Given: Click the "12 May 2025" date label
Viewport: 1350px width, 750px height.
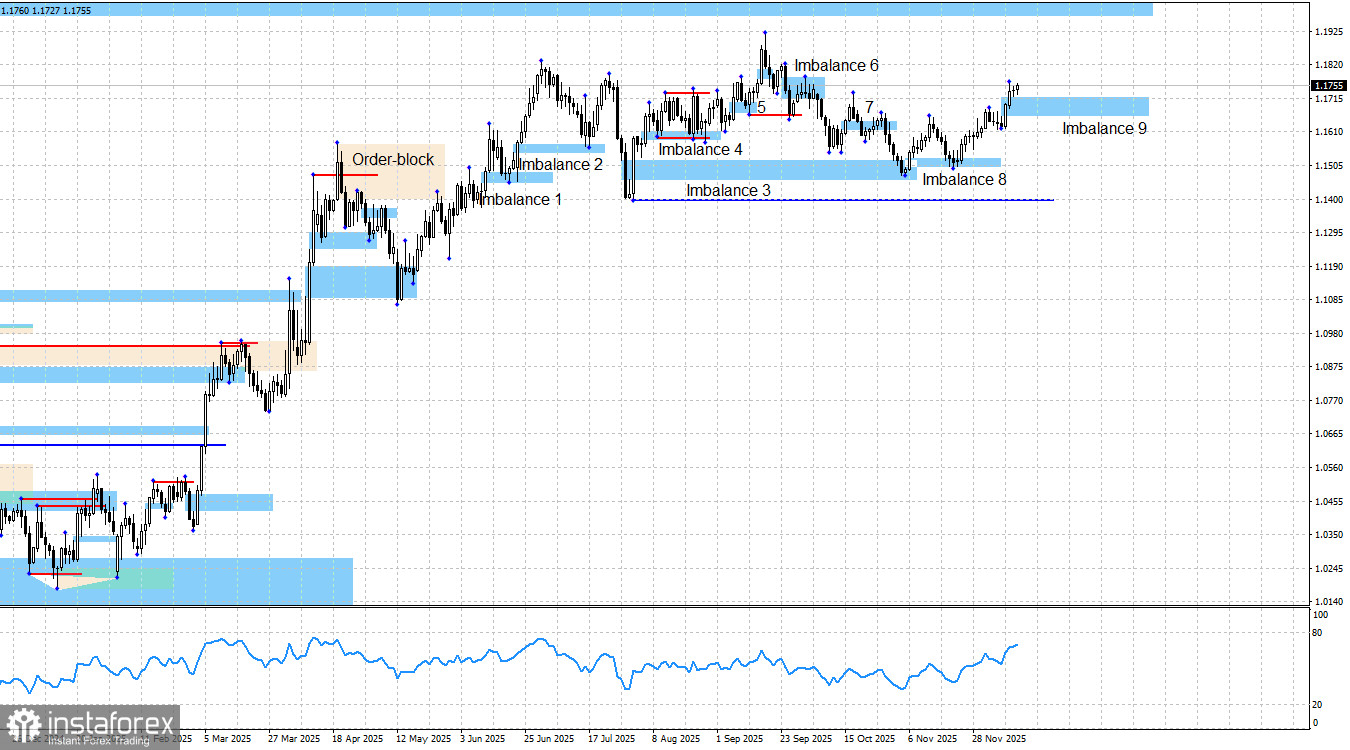Looking at the screenshot, I should 422,739.
